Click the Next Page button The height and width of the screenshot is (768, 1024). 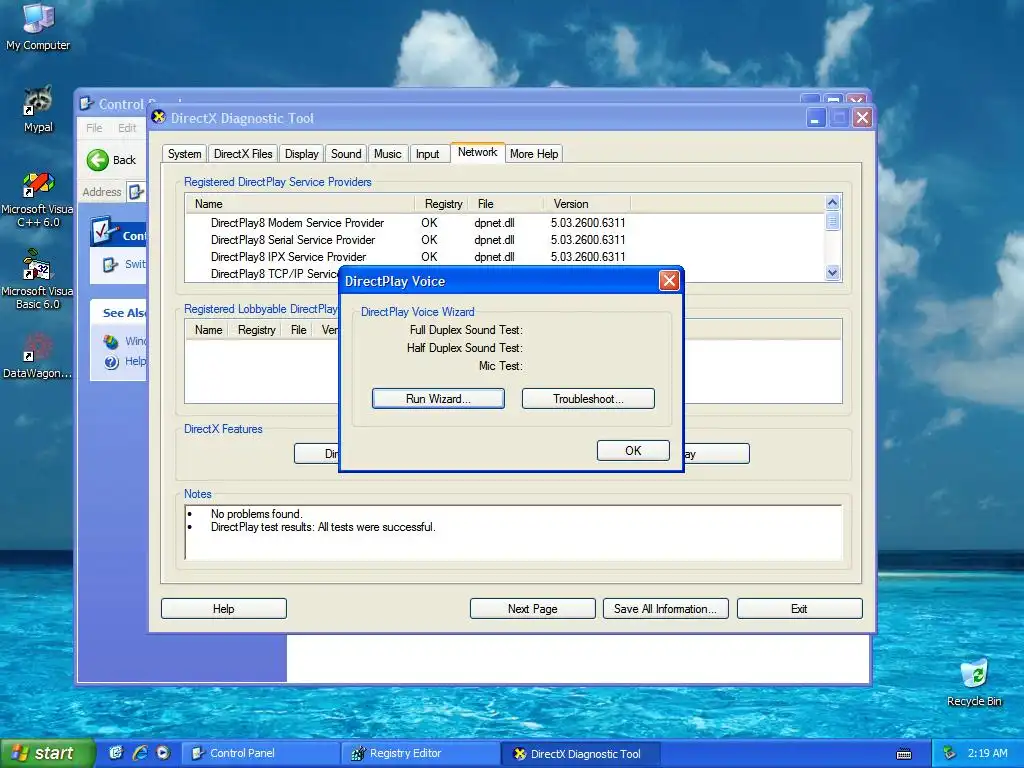[532, 609]
